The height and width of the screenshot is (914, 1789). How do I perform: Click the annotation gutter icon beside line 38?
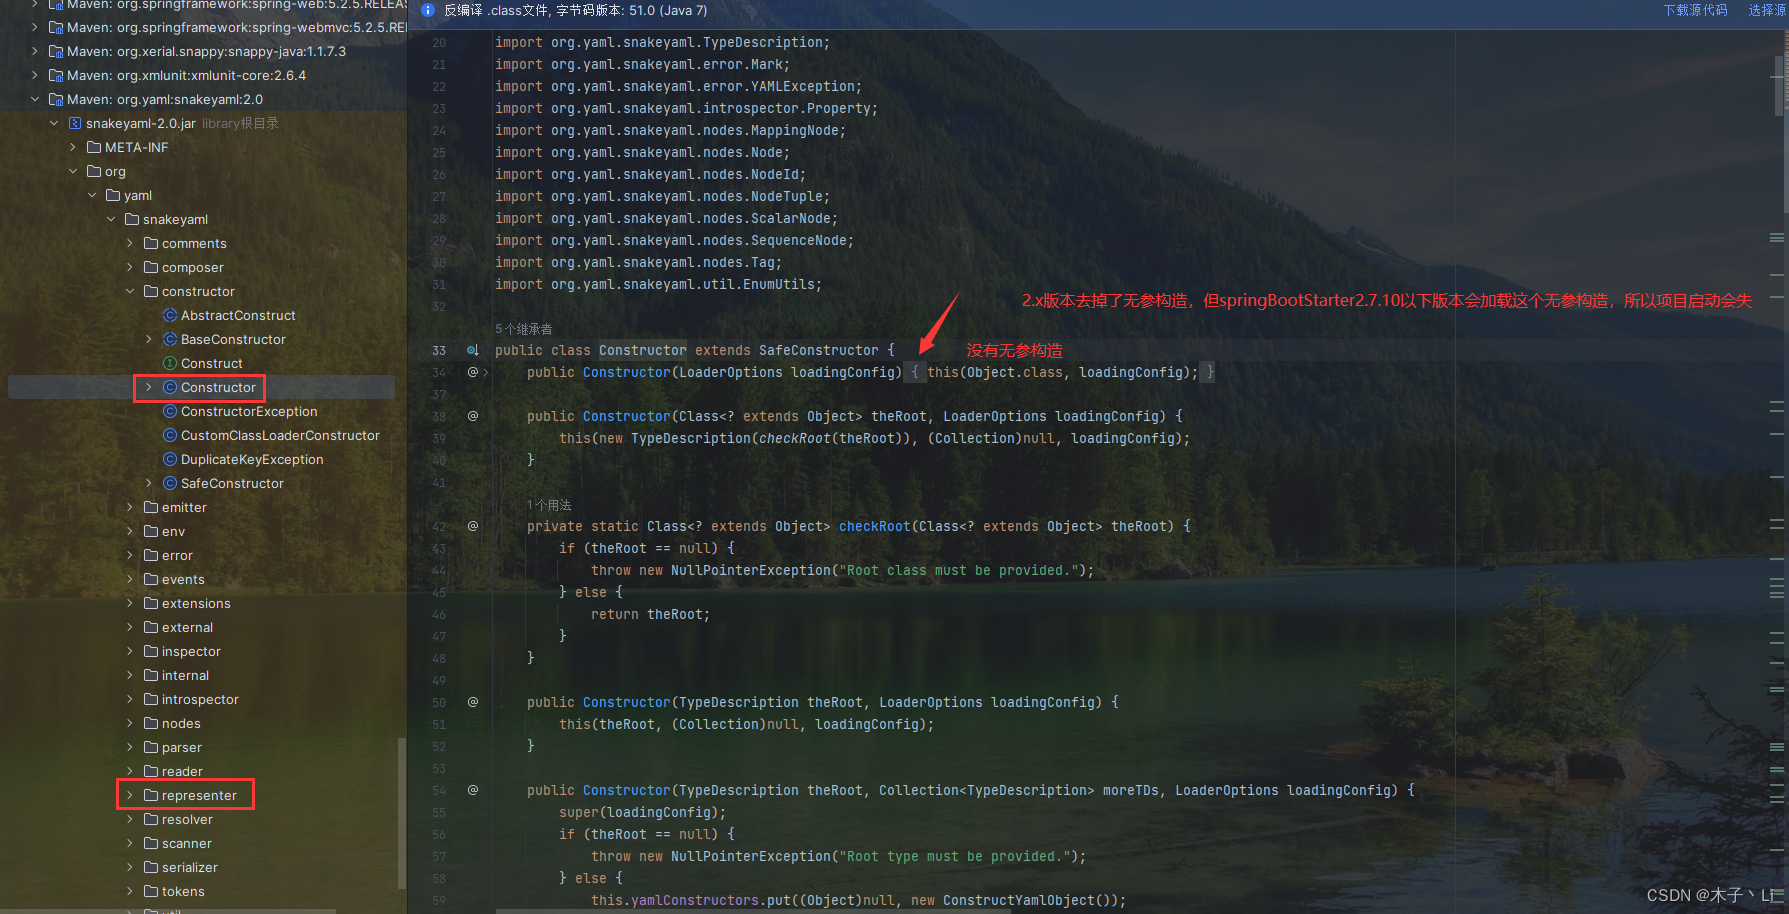(x=471, y=415)
